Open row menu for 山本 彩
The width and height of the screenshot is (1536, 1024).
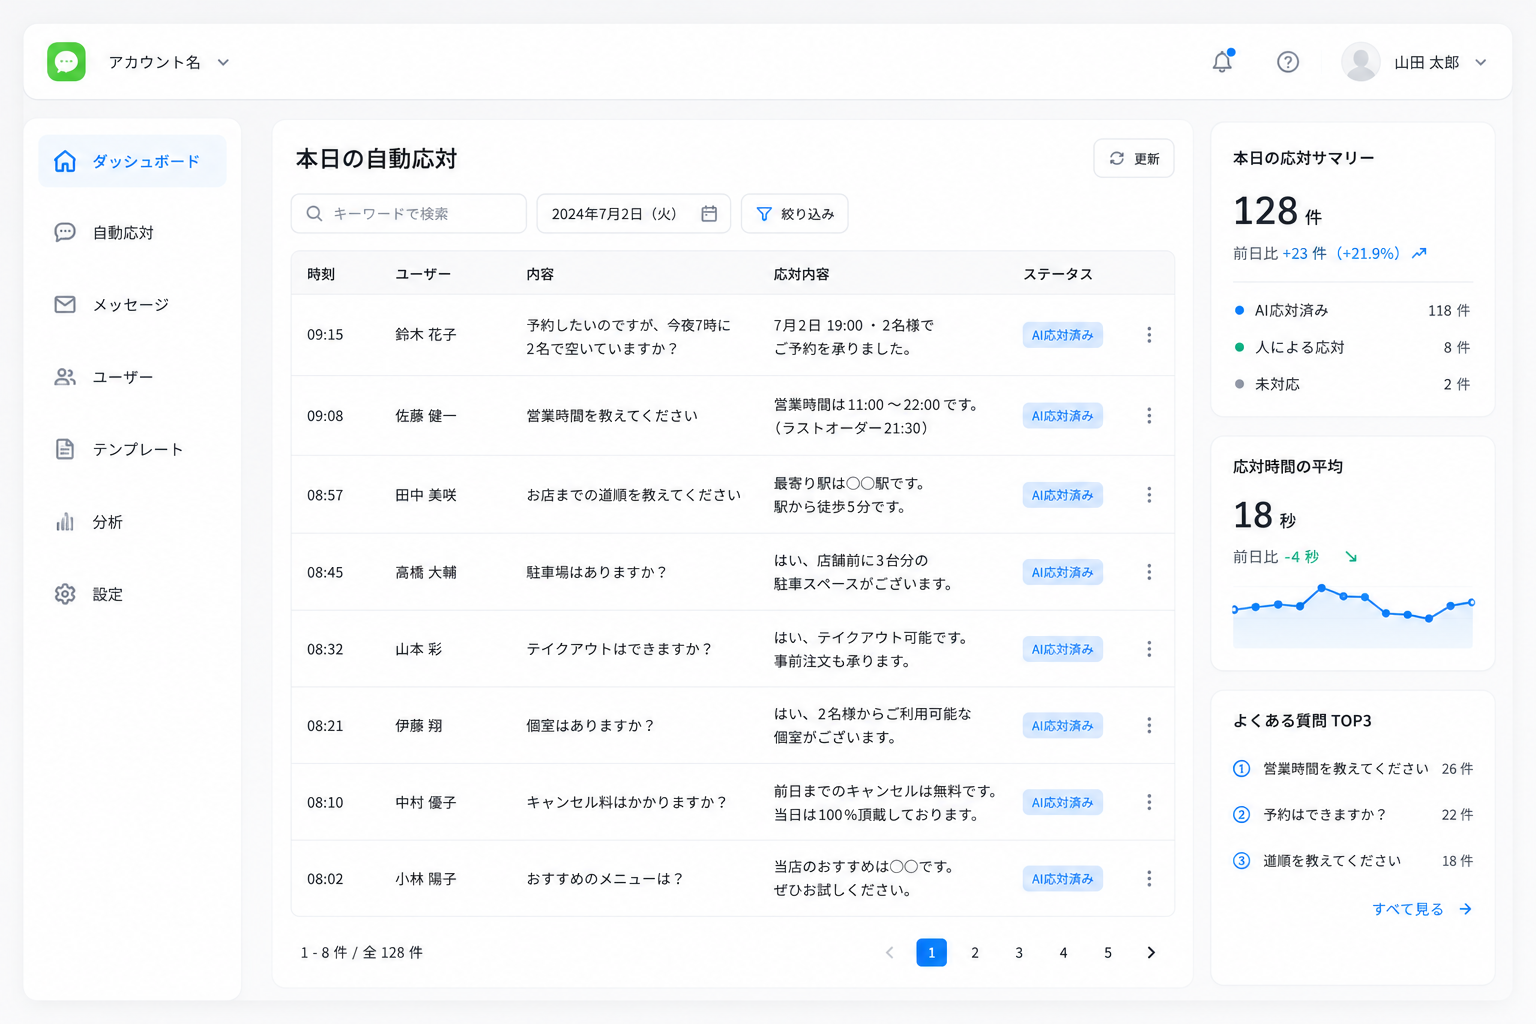coord(1149,649)
